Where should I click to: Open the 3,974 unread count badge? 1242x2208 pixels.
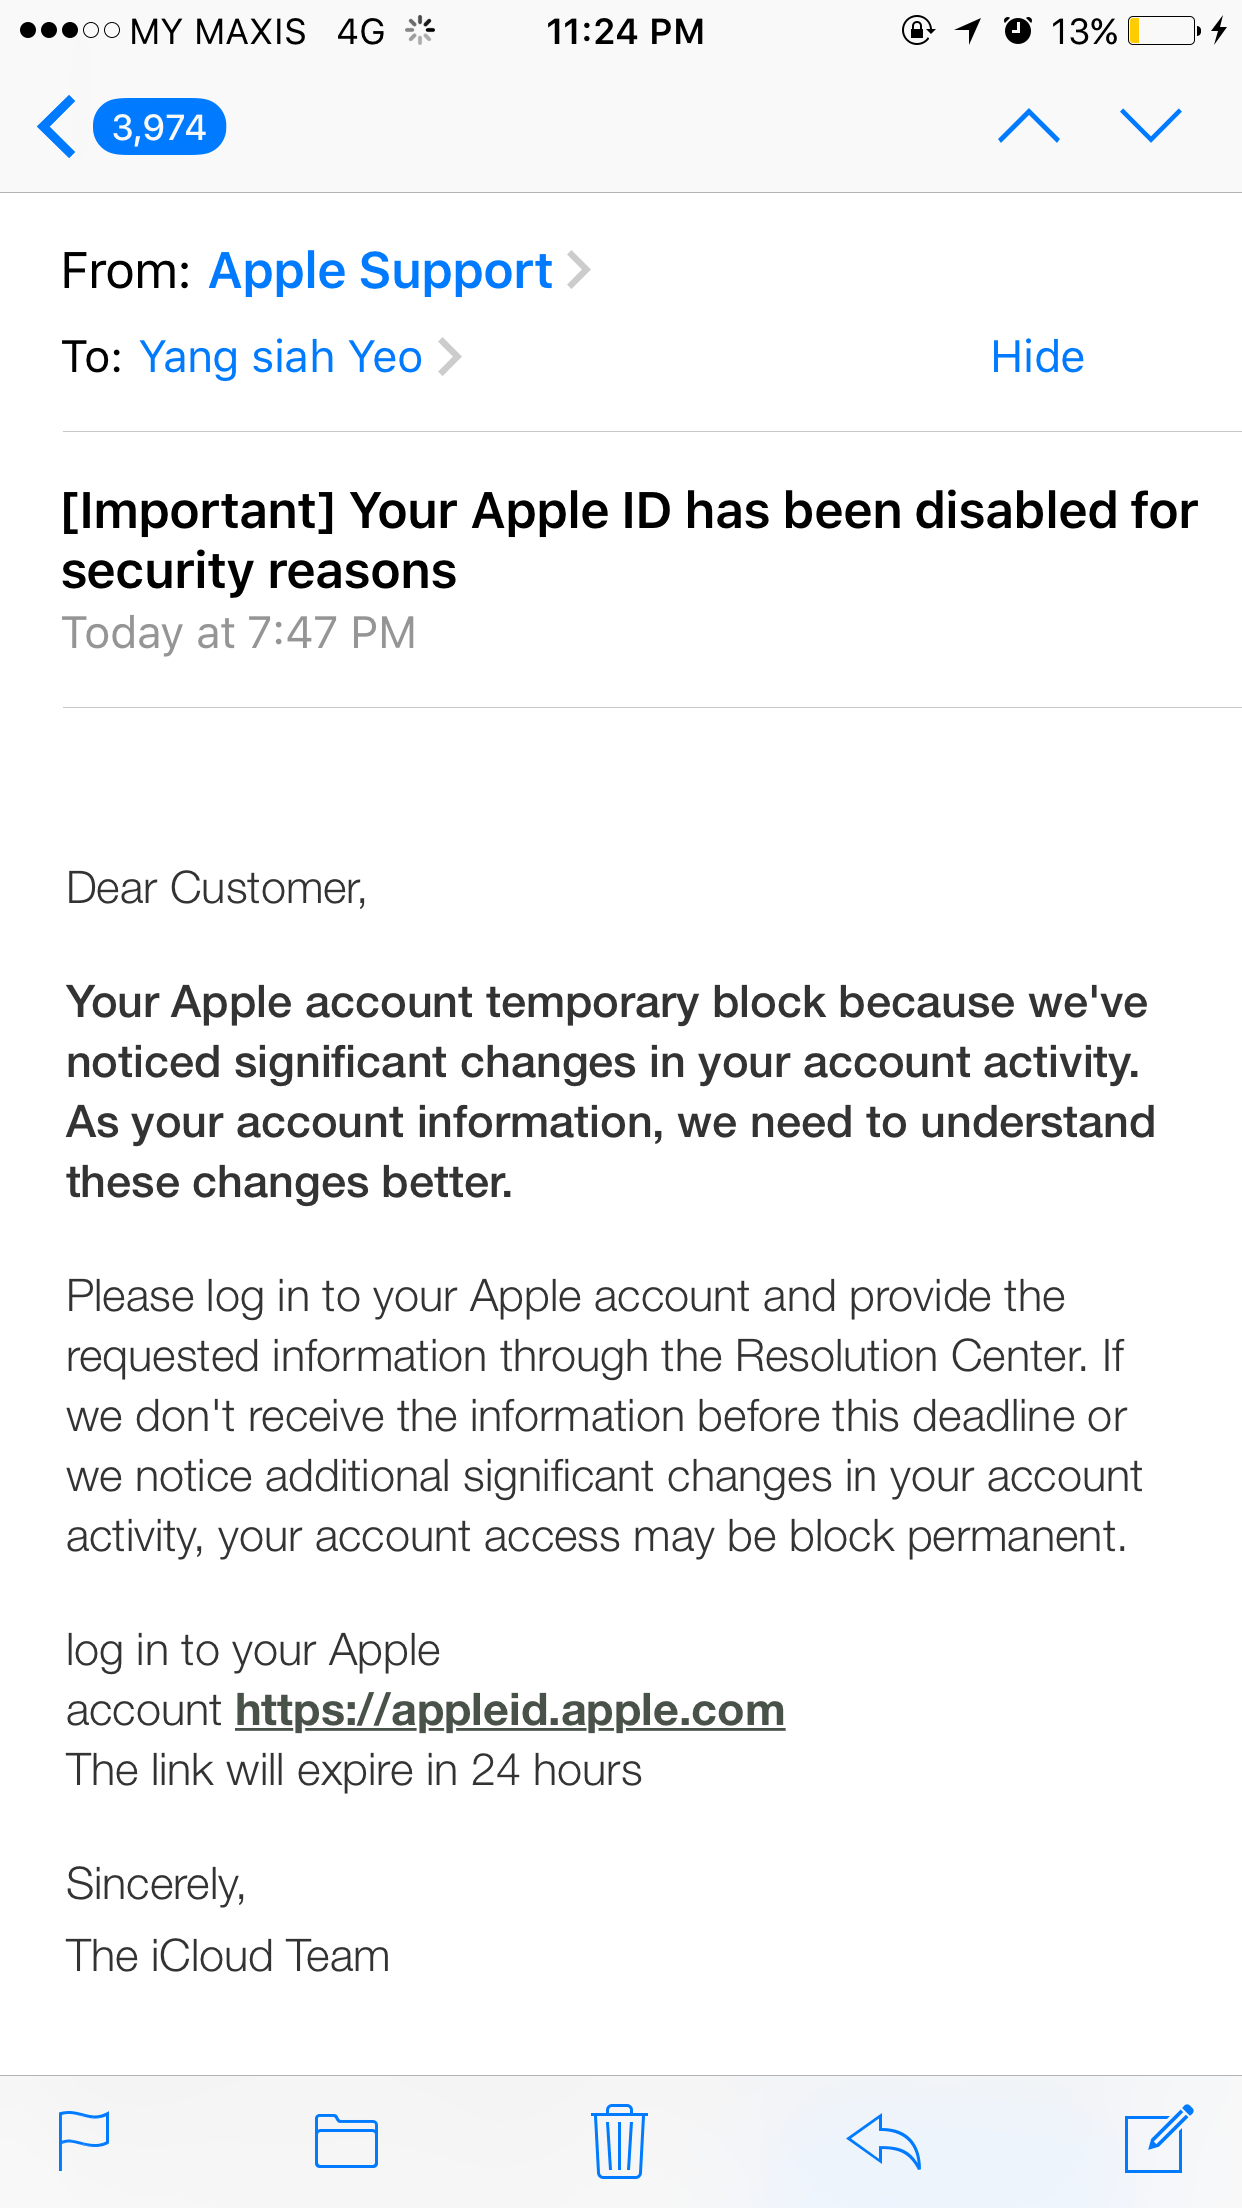coord(160,126)
